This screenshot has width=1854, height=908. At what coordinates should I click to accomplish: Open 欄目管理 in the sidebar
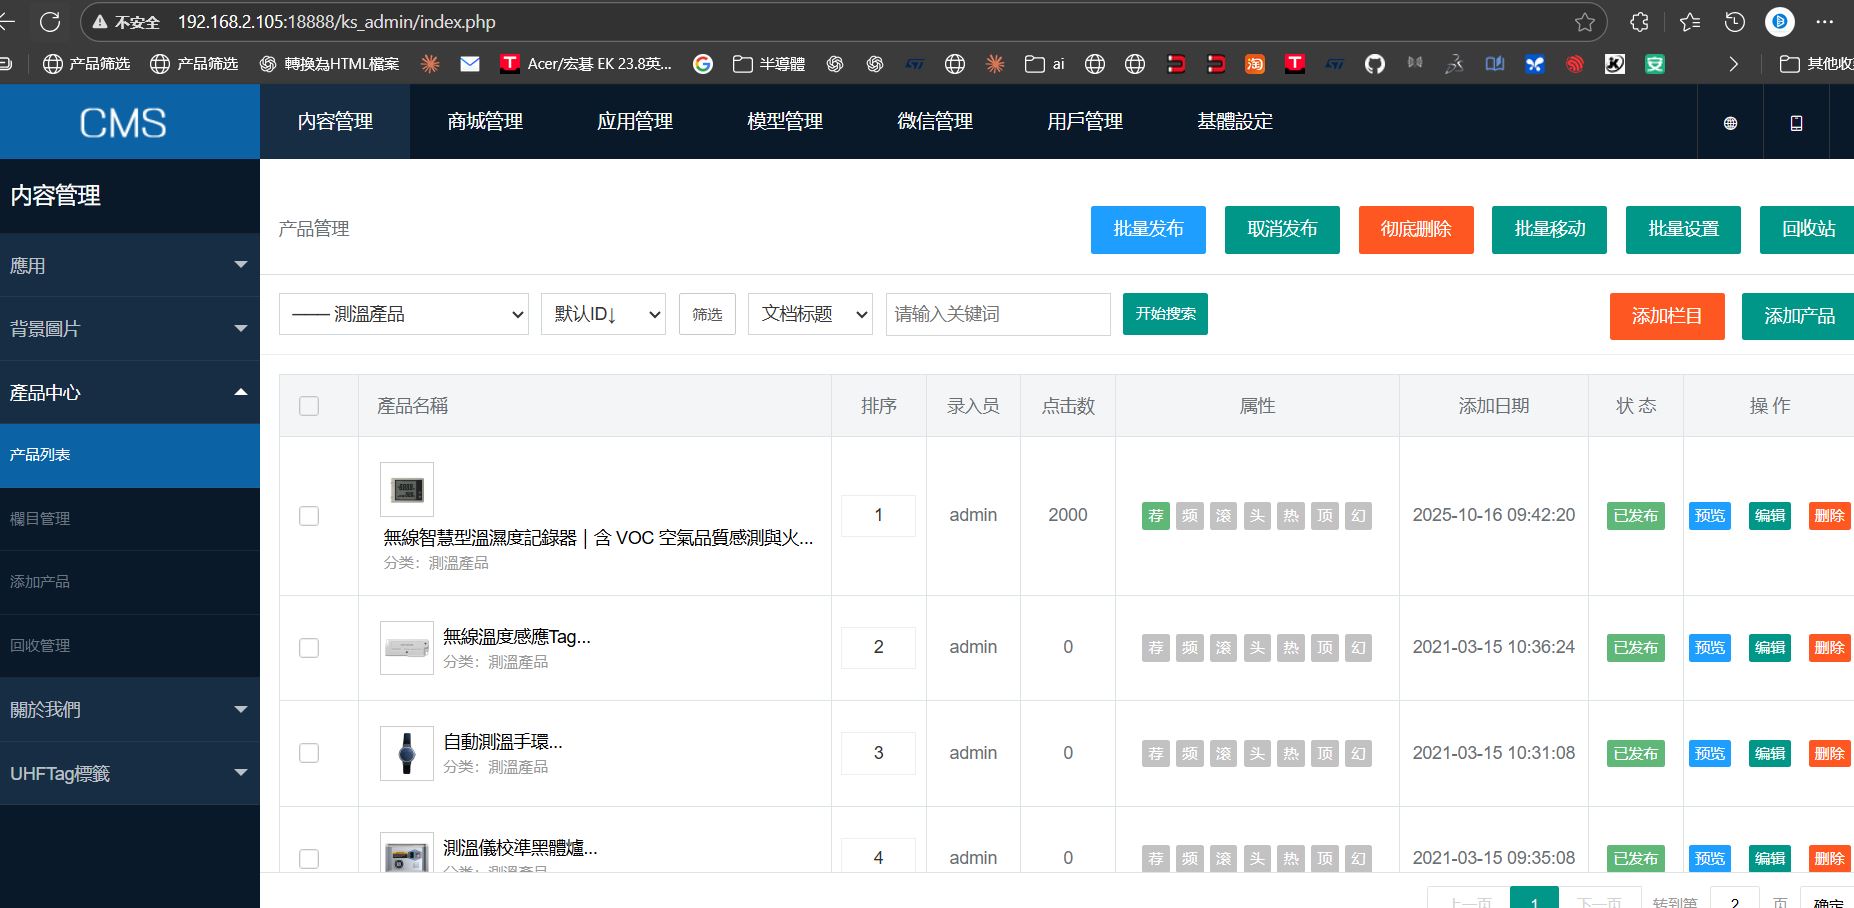[40, 518]
